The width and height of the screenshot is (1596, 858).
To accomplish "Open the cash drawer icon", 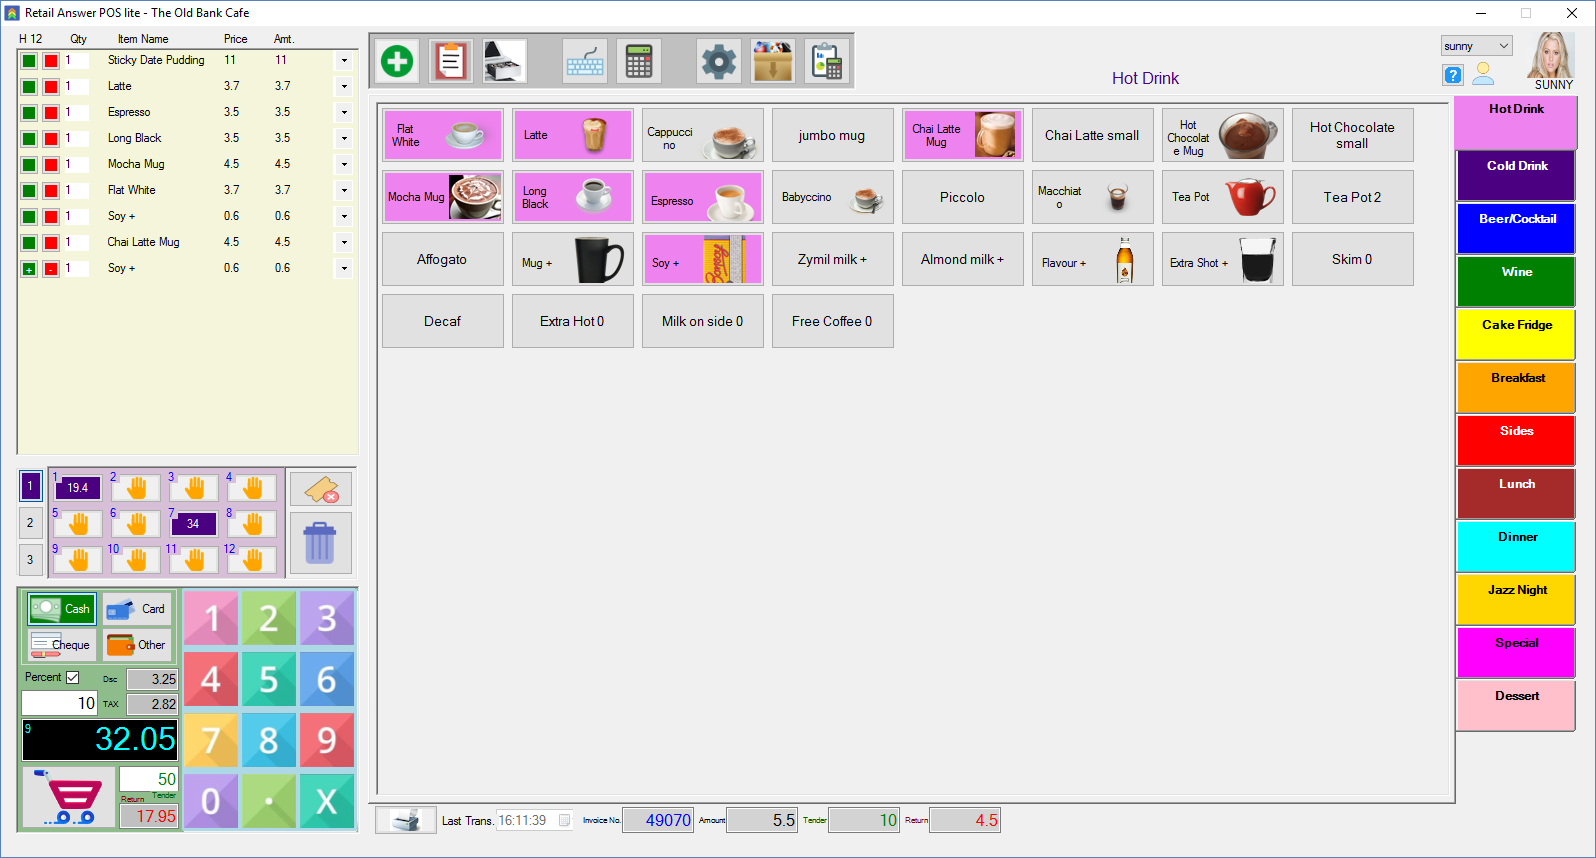I will click(505, 62).
